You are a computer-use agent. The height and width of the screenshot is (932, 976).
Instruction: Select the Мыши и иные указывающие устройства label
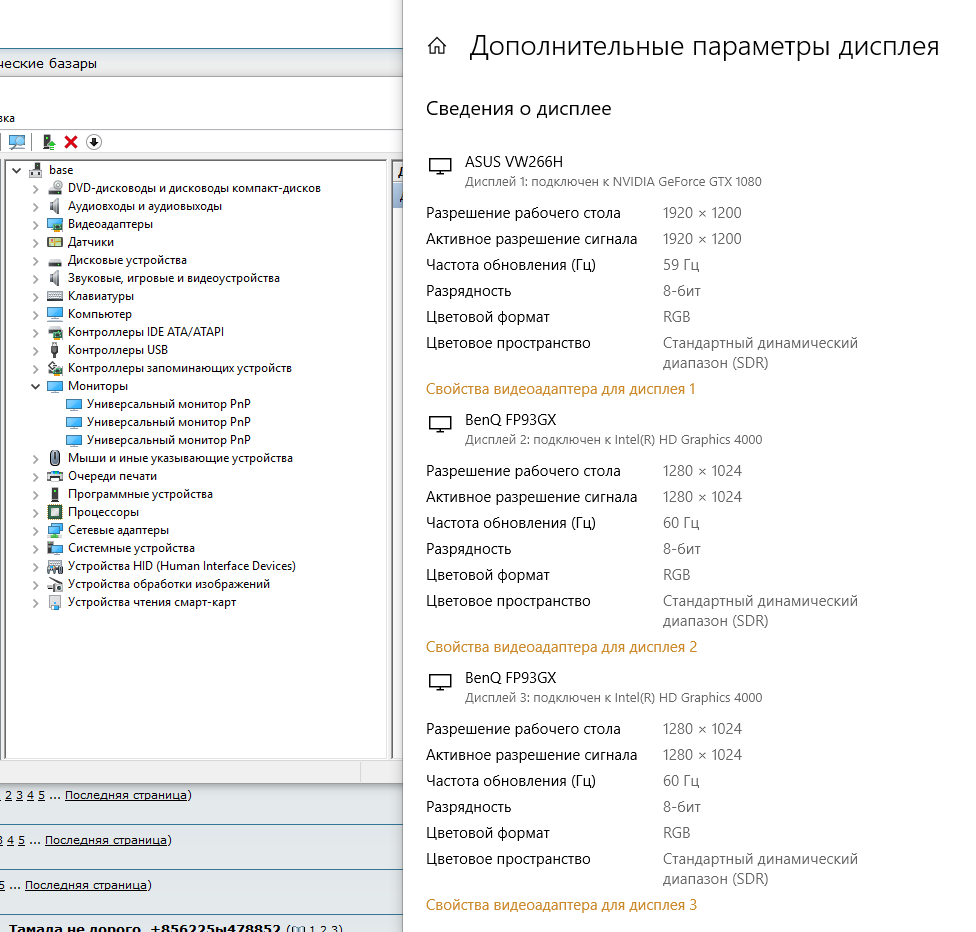[x=180, y=458]
